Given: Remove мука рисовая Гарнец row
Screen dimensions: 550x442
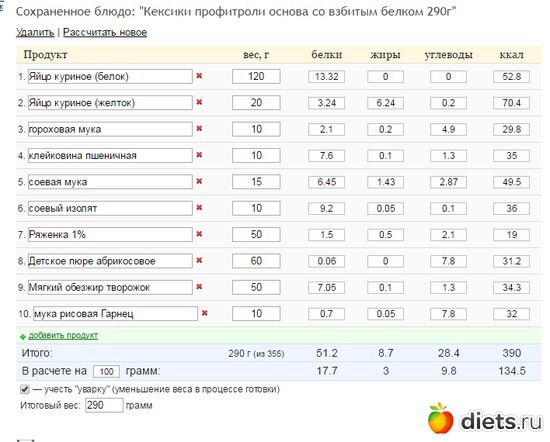Looking at the screenshot, I should click(x=205, y=313).
